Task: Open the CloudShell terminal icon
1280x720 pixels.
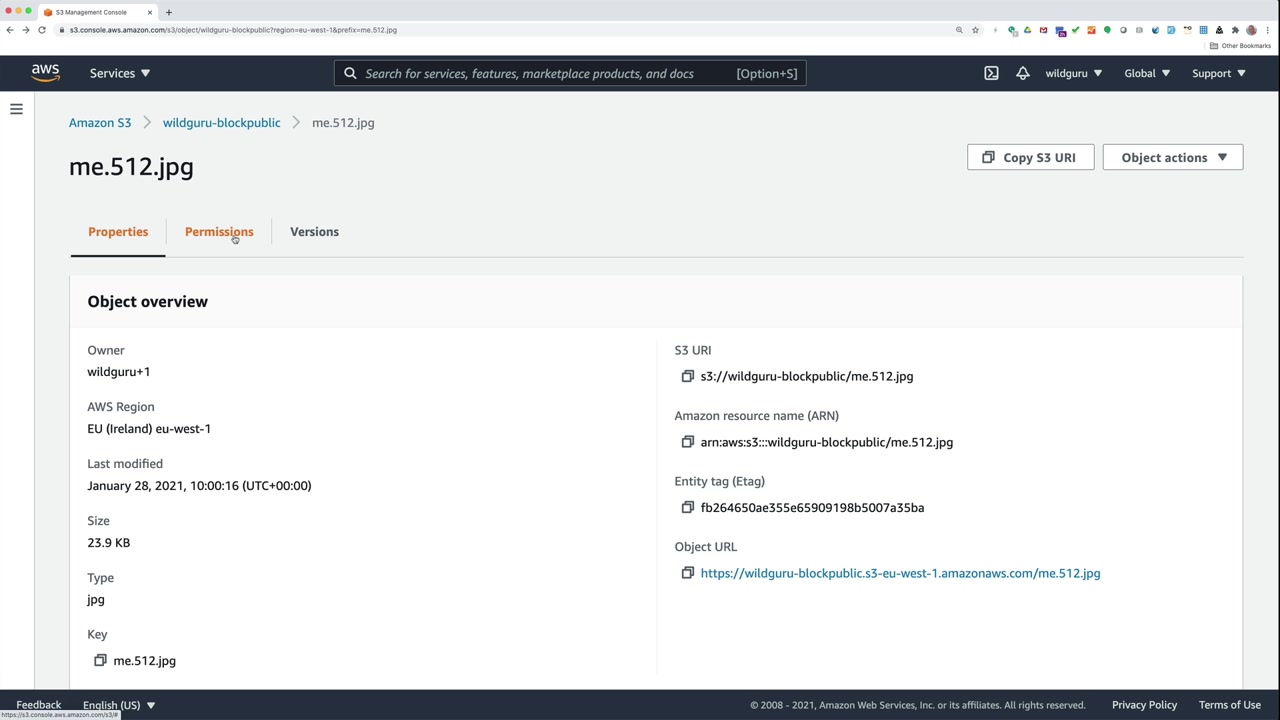Action: click(x=991, y=73)
